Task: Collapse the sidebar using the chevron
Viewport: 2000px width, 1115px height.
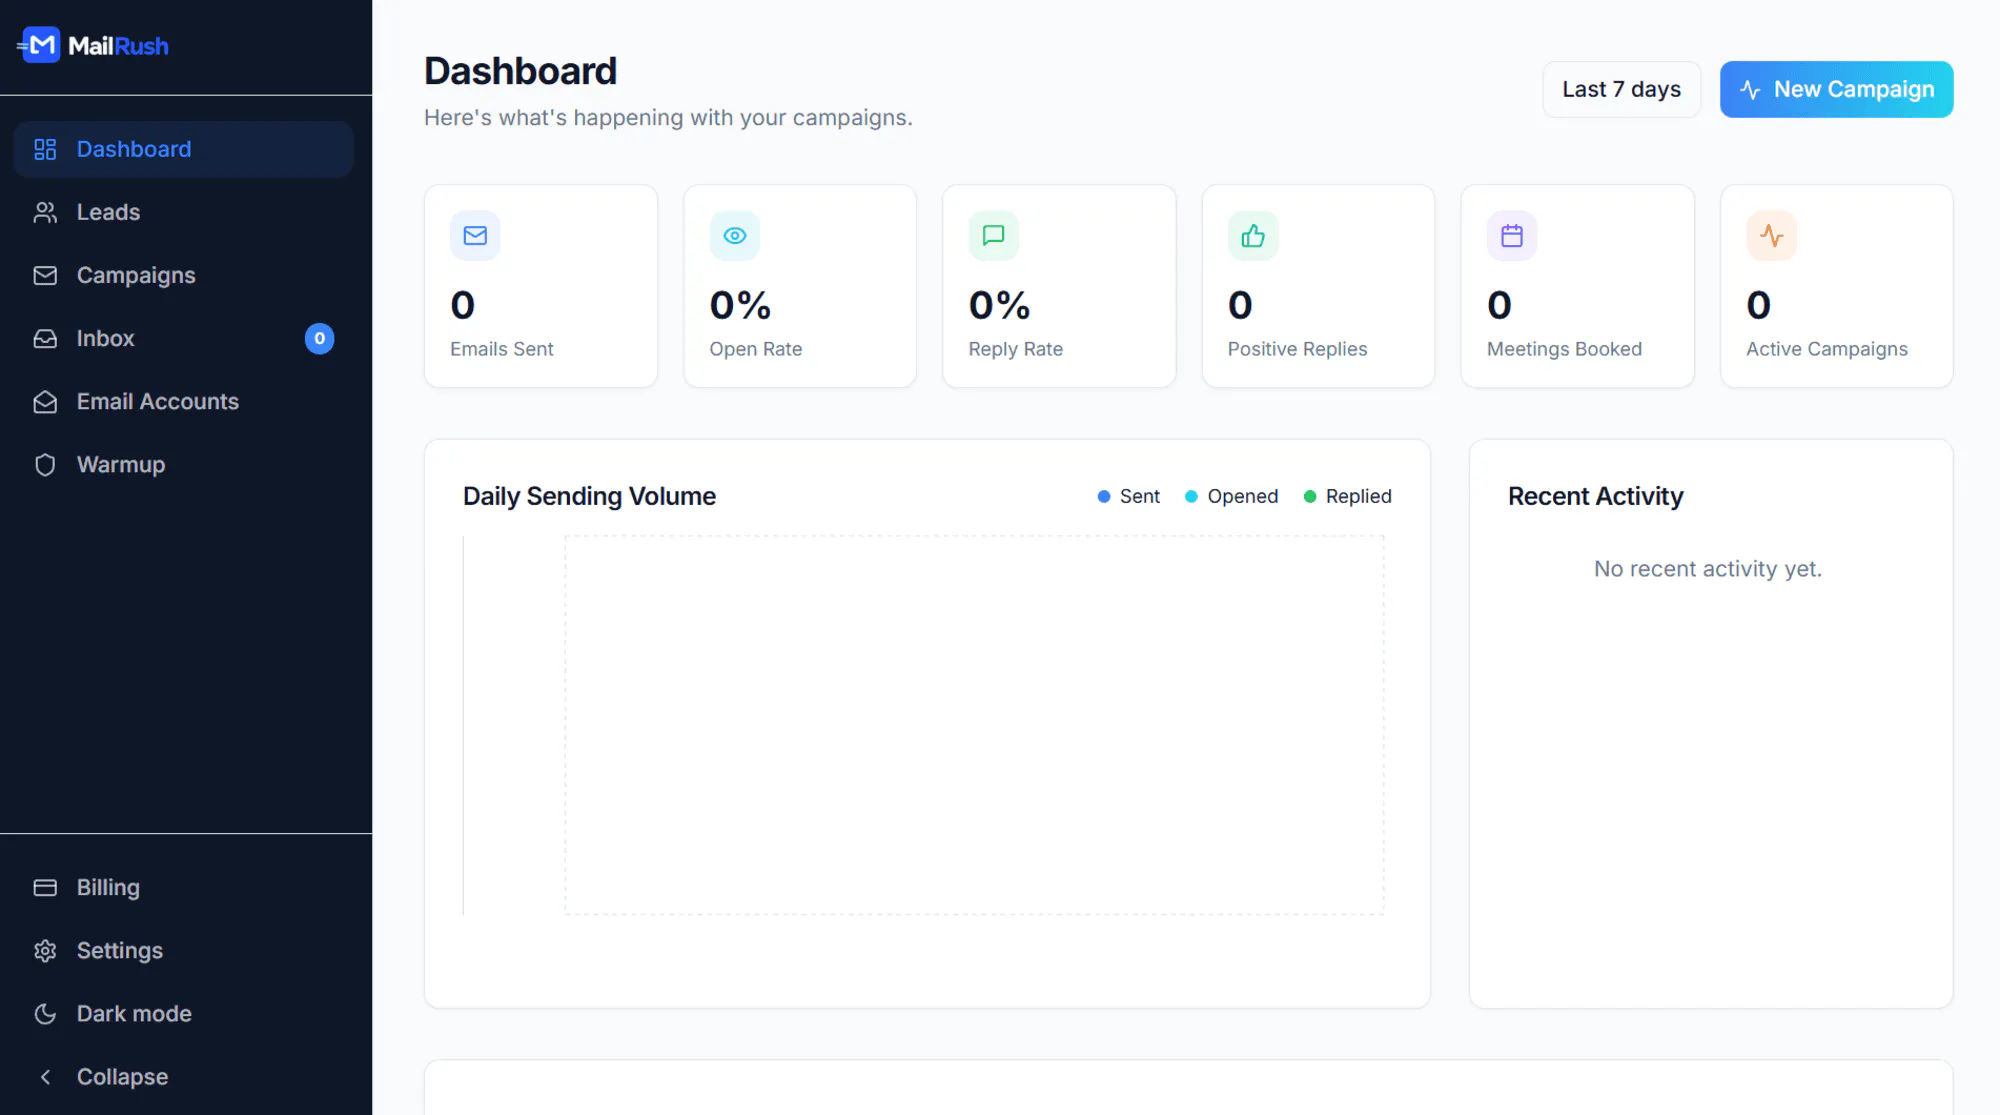Action: click(x=45, y=1077)
